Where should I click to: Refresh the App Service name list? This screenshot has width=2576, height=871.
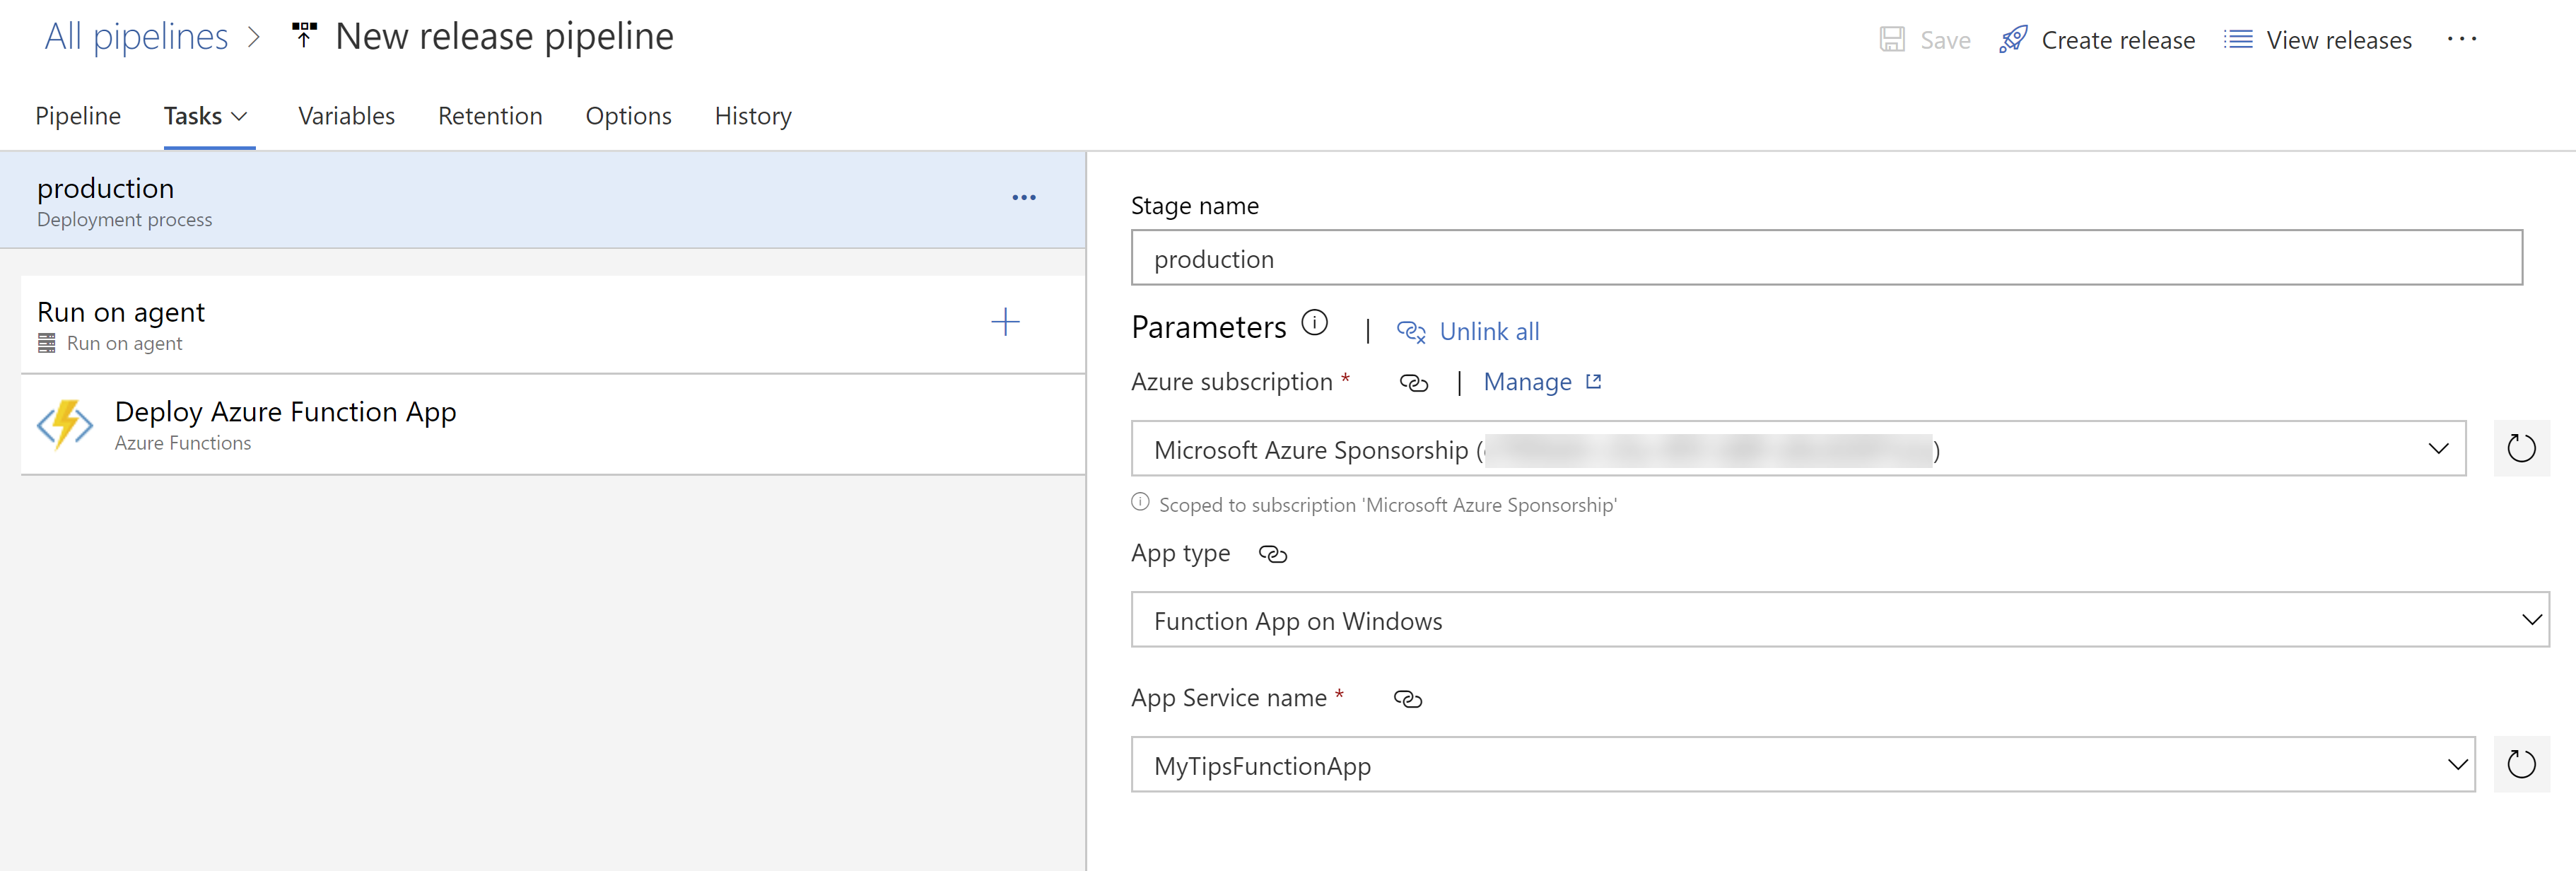coord(2521,765)
